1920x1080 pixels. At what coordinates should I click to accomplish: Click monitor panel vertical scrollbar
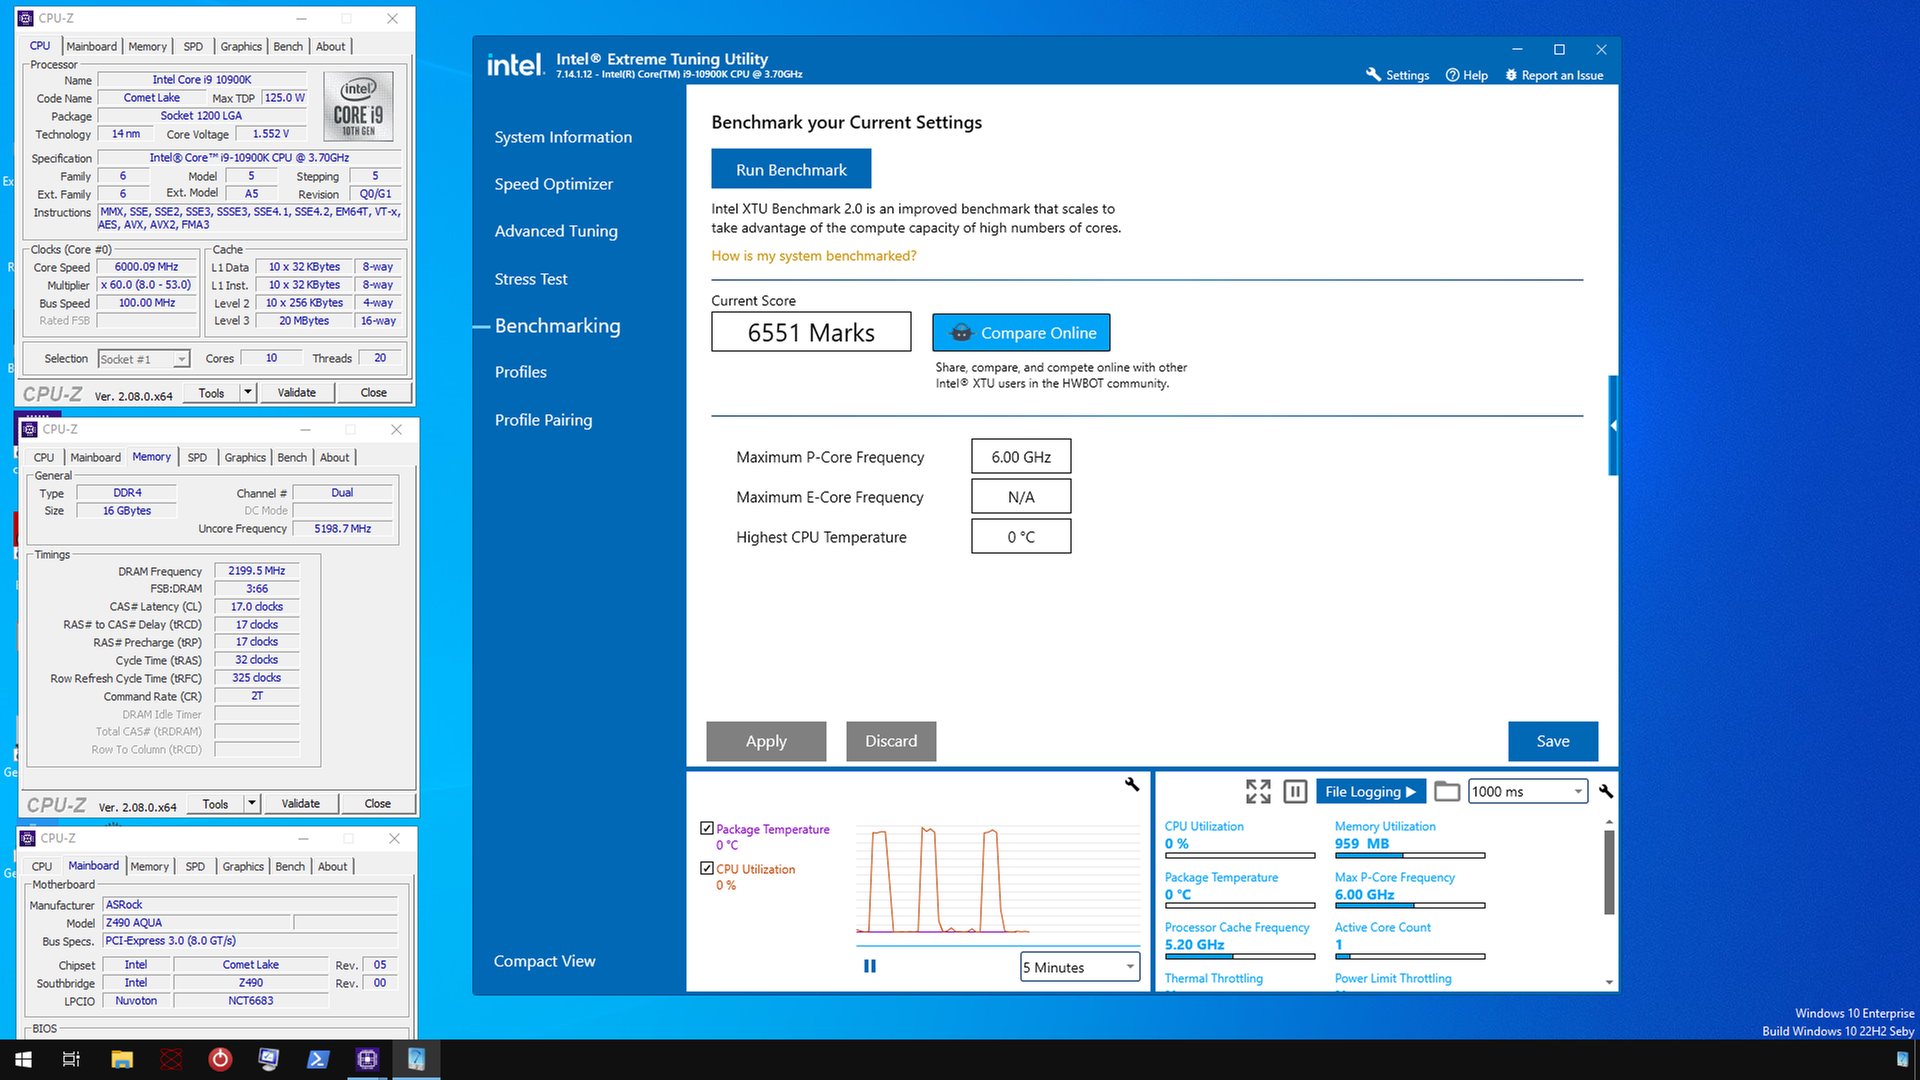pyautogui.click(x=1609, y=870)
